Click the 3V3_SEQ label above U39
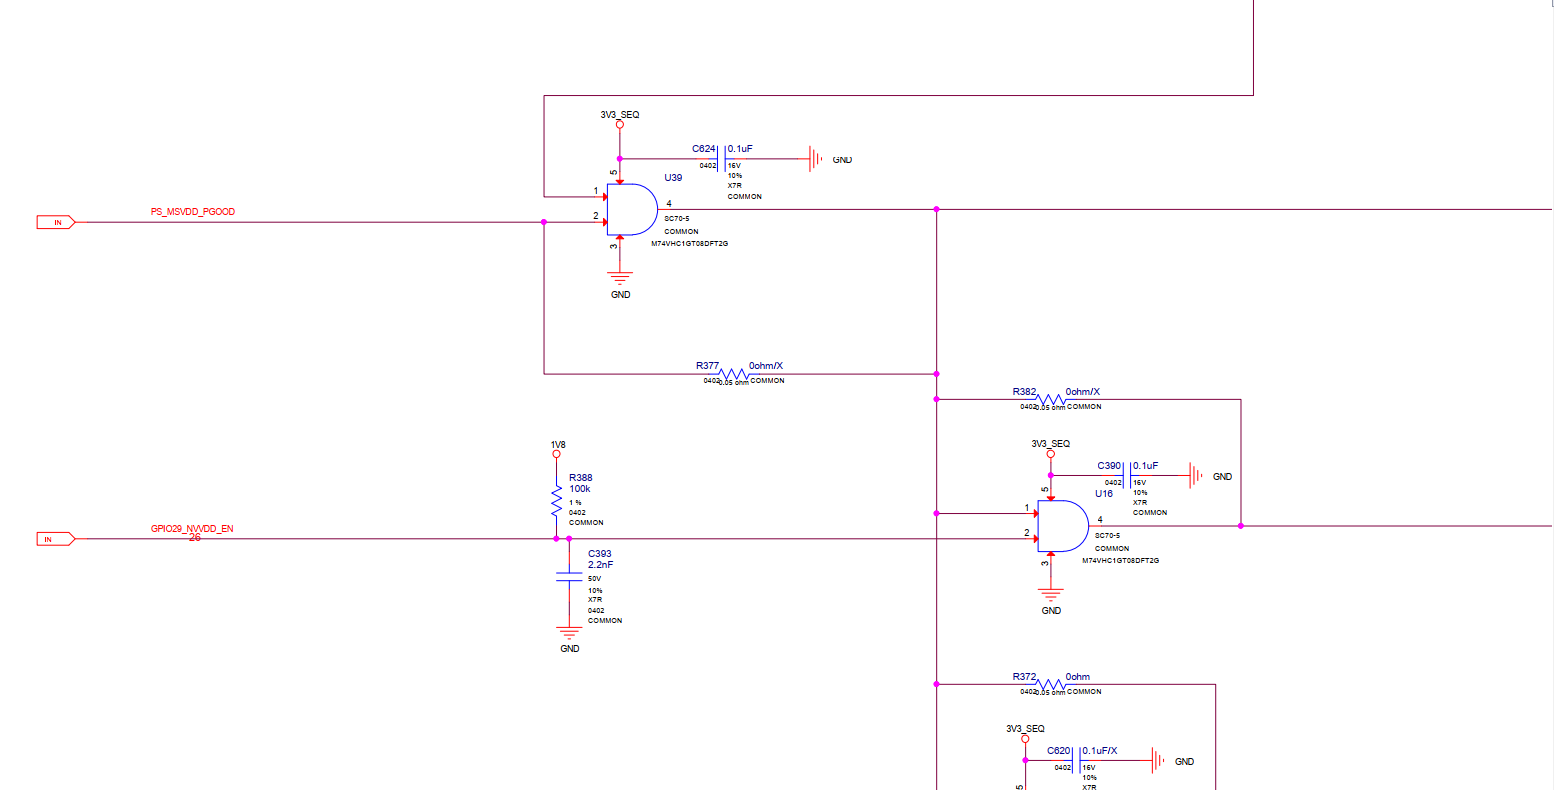 click(620, 115)
